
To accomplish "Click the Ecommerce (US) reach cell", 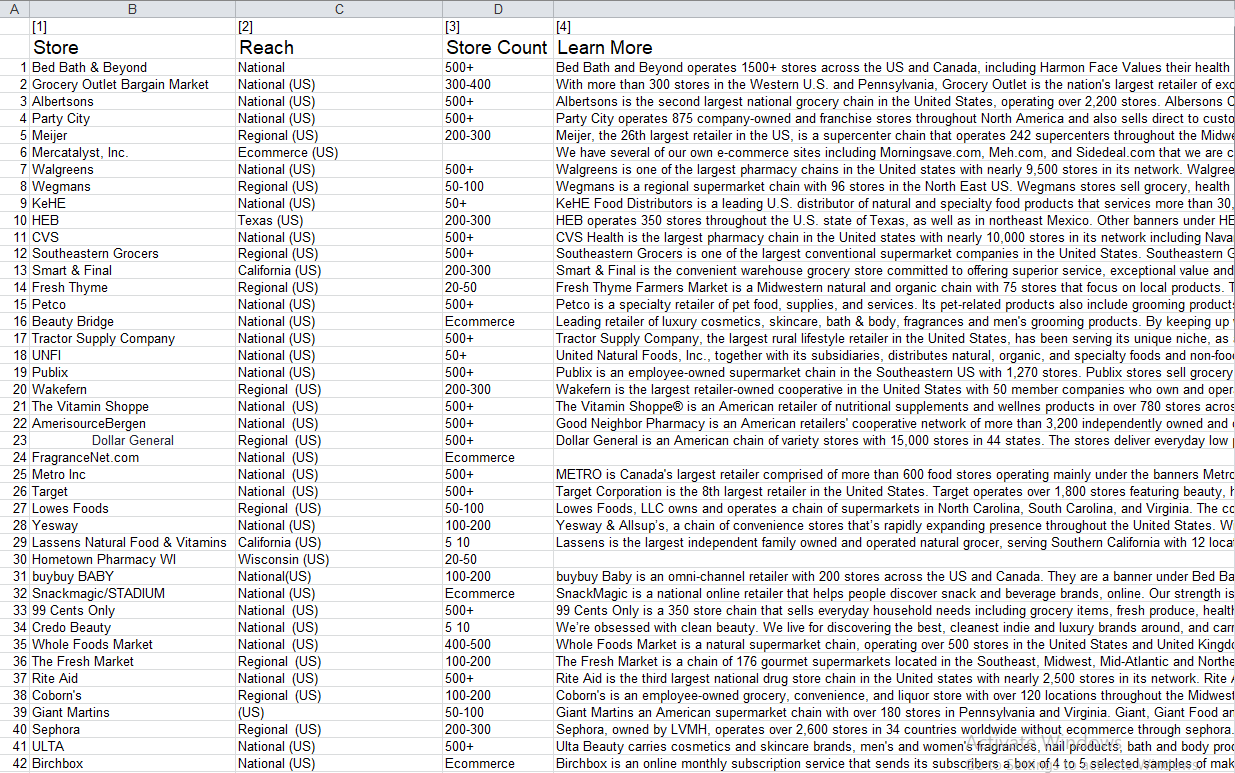I will tap(339, 153).
